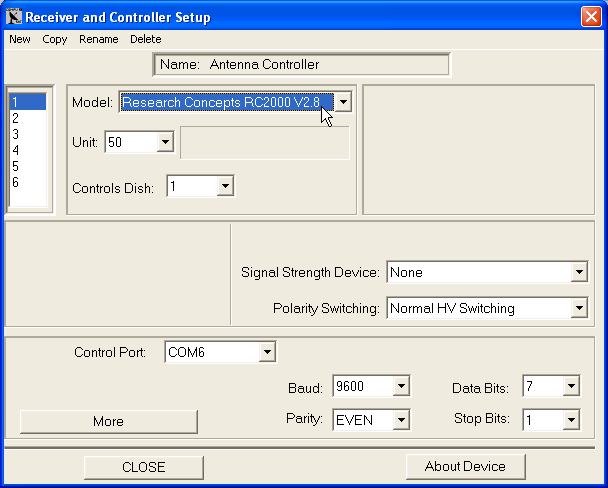Screen dimensions: 608x488
Task: Select device 5 in the list
Action: (28, 166)
